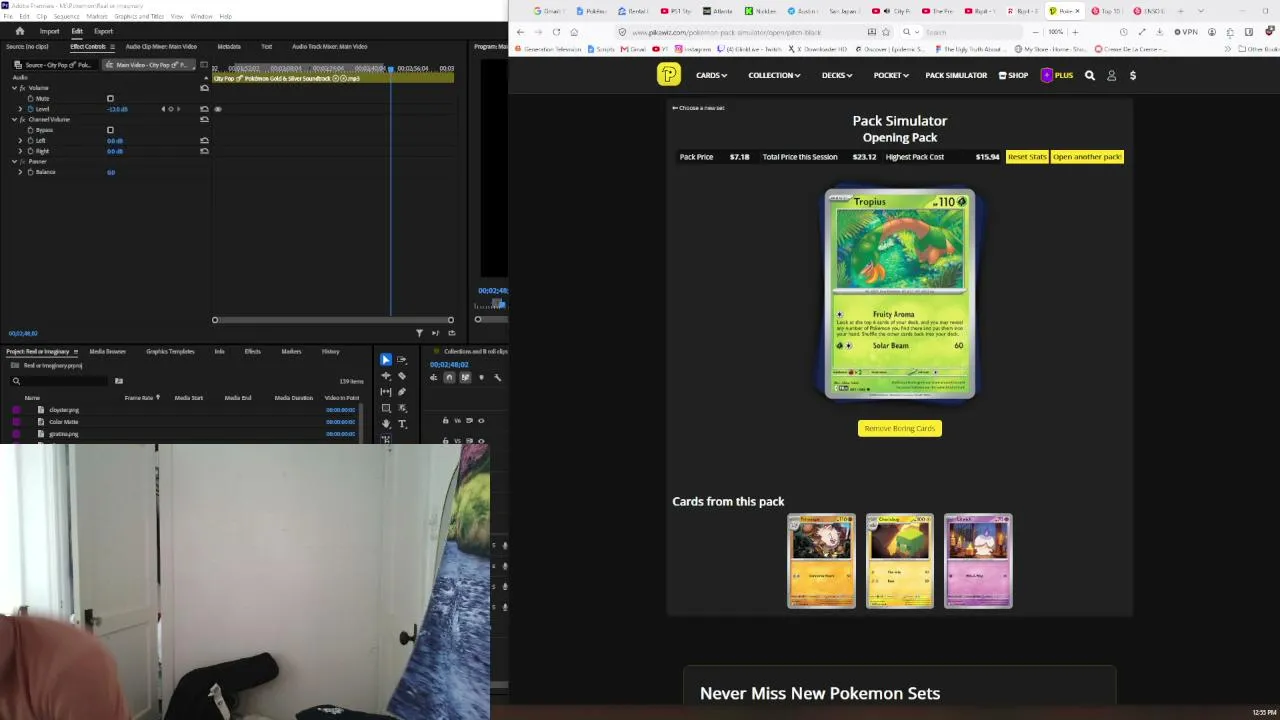Viewport: 1280px width, 720px height.
Task: Click the Reset Stats button
Action: [1027, 157]
